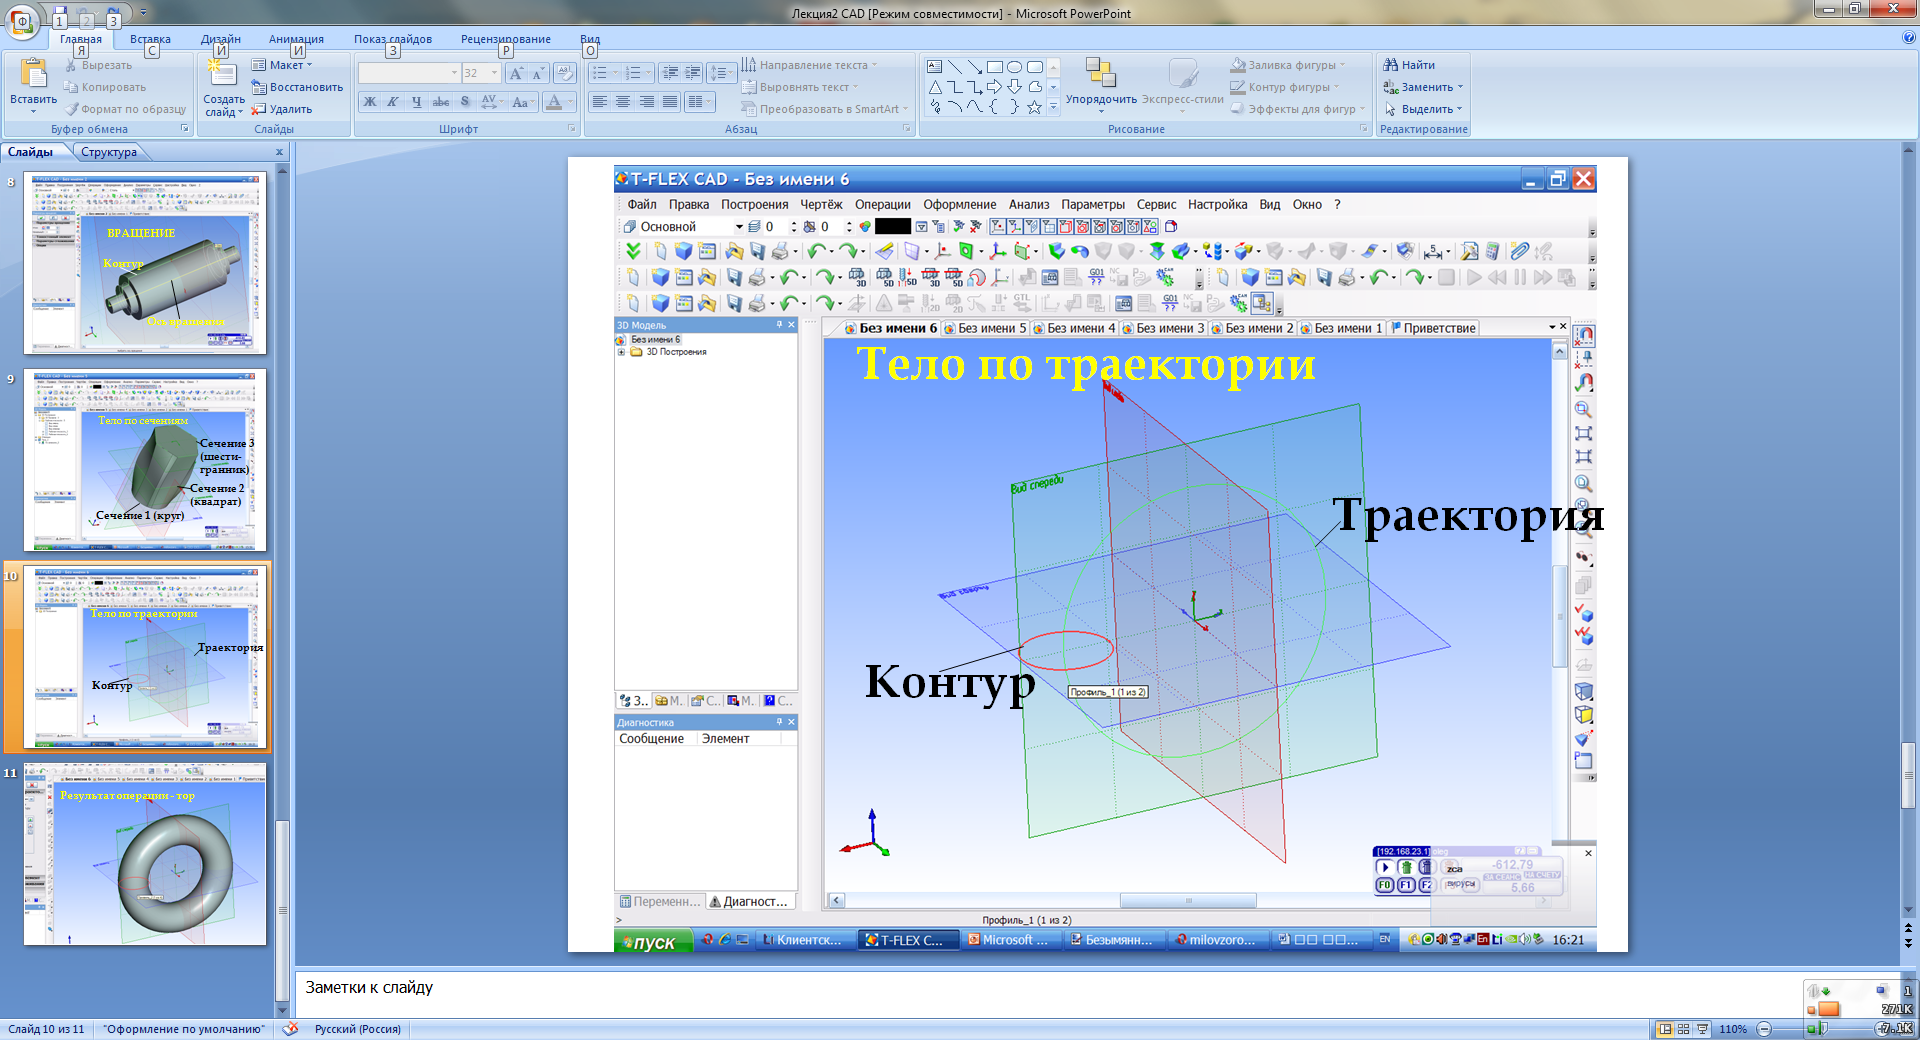Select the right block arrow shape
1920x1040 pixels.
click(x=994, y=87)
